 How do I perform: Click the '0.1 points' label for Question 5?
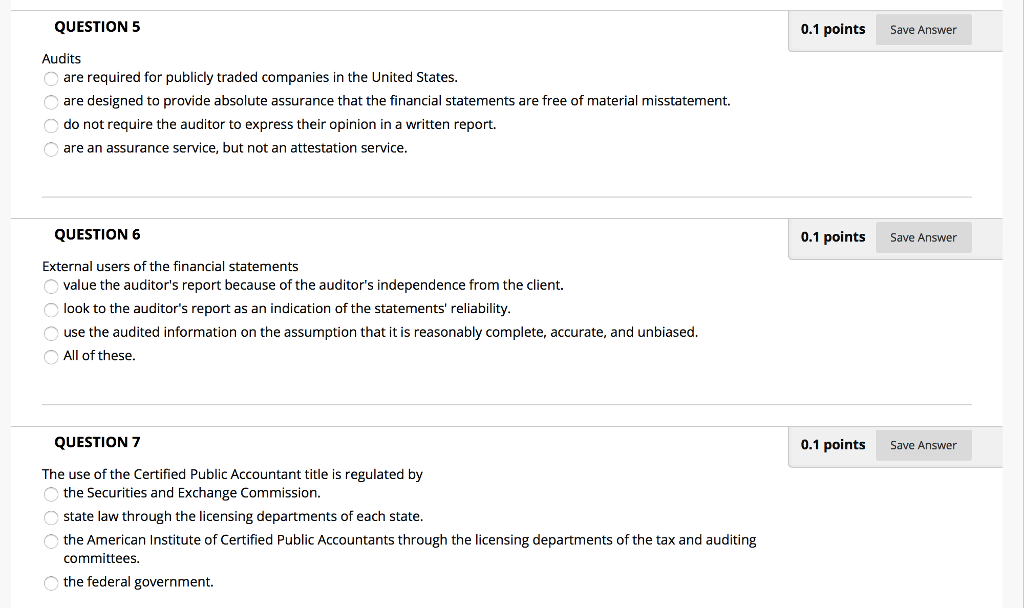point(833,29)
